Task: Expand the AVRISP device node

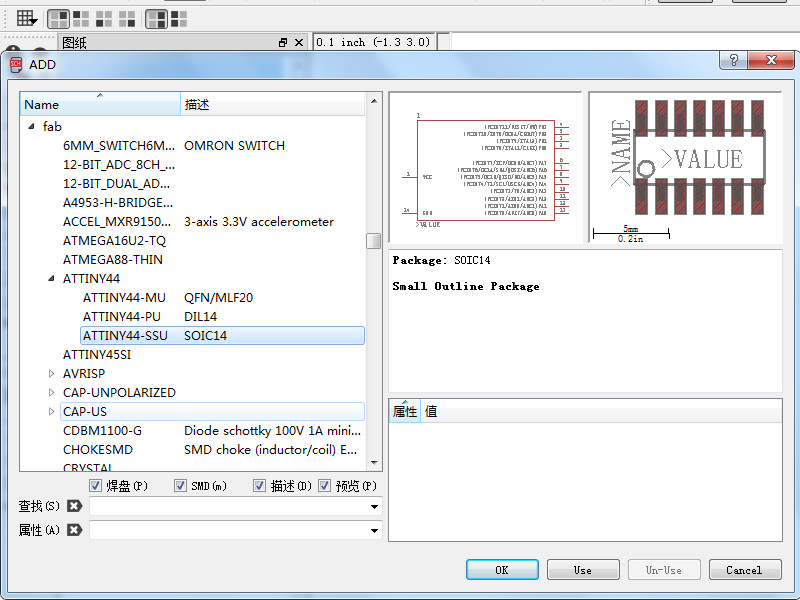Action: coord(52,373)
